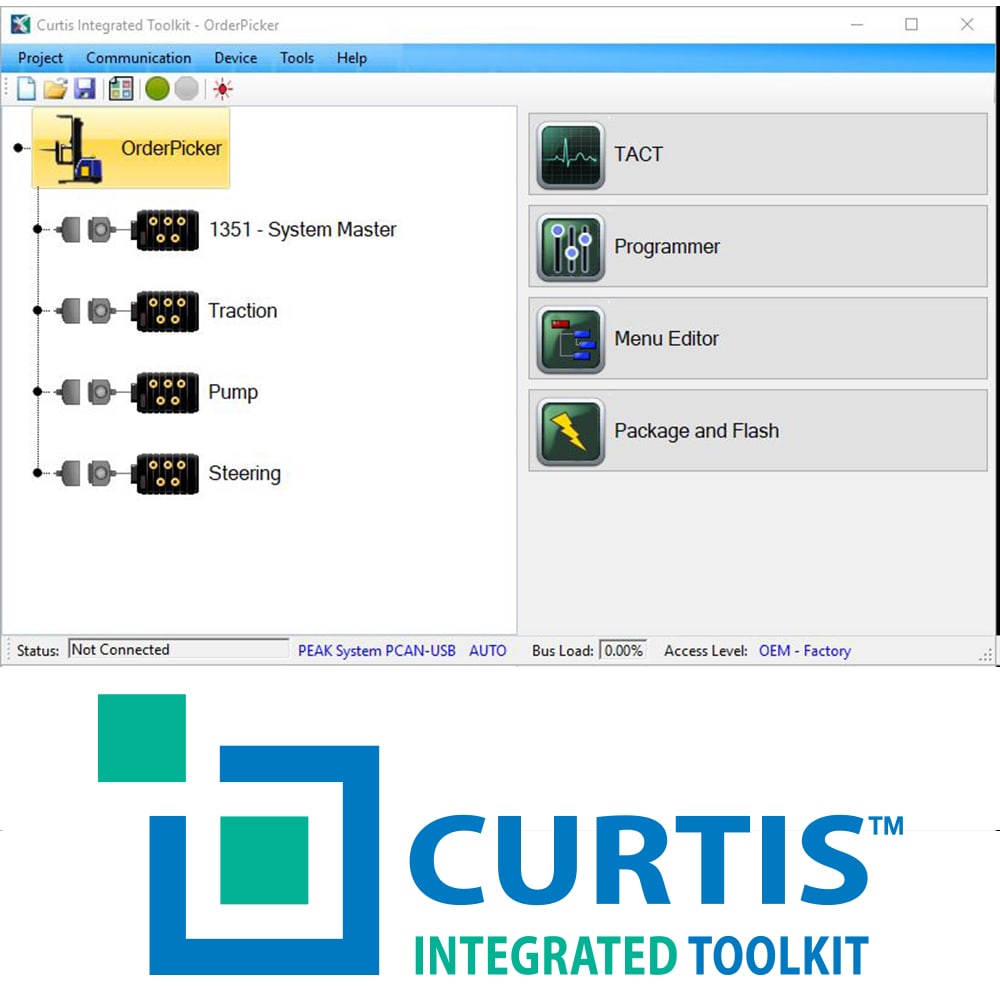Maximize the Curtis Integrated Toolkit window

point(912,24)
